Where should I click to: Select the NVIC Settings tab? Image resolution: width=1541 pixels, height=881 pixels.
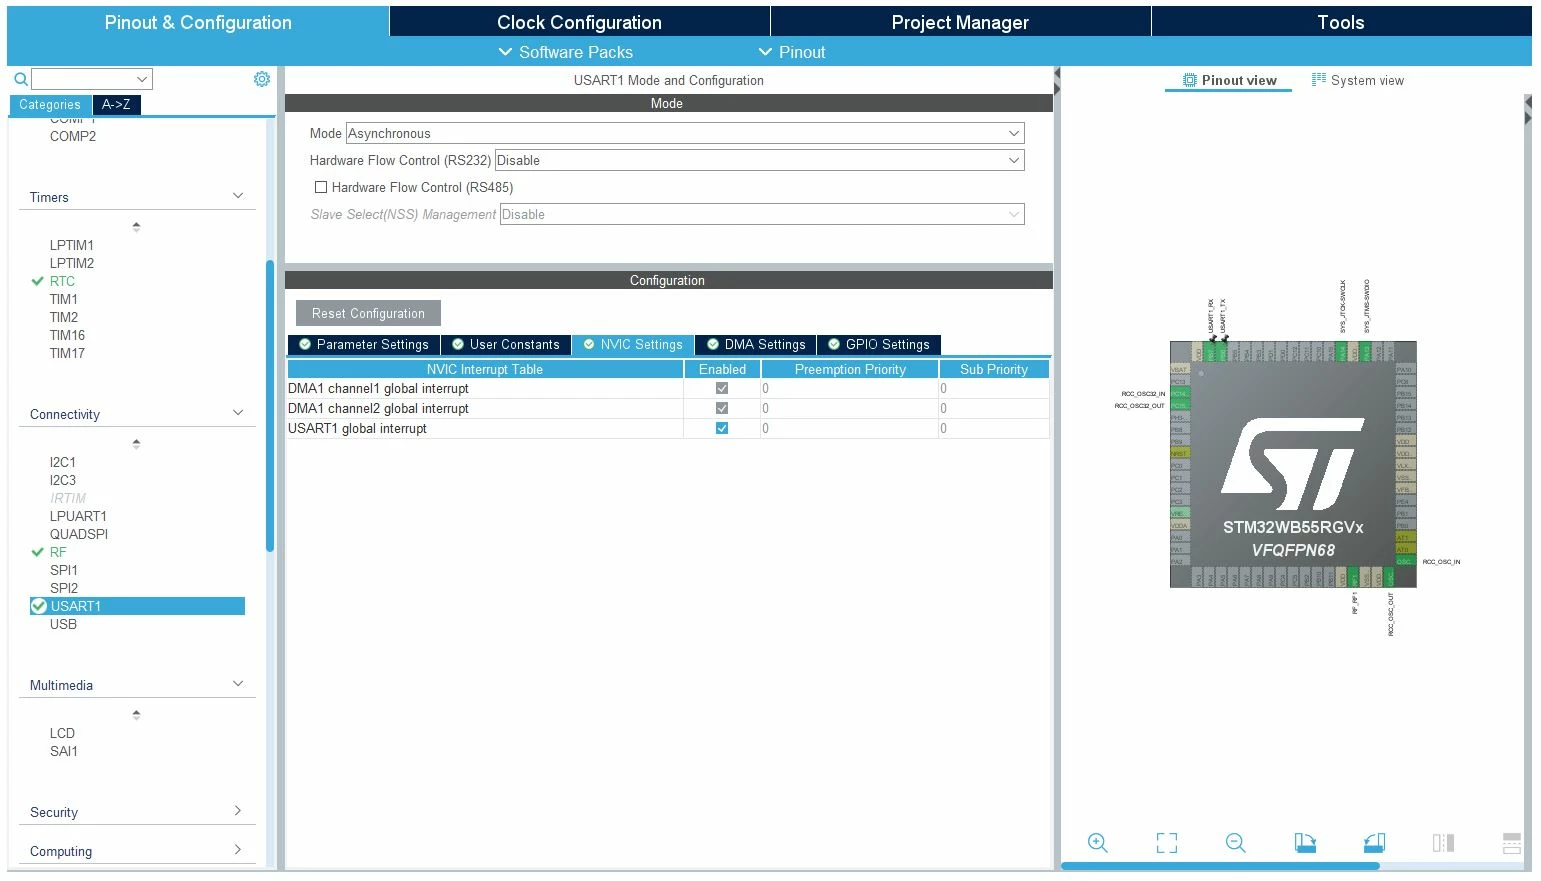coord(633,344)
